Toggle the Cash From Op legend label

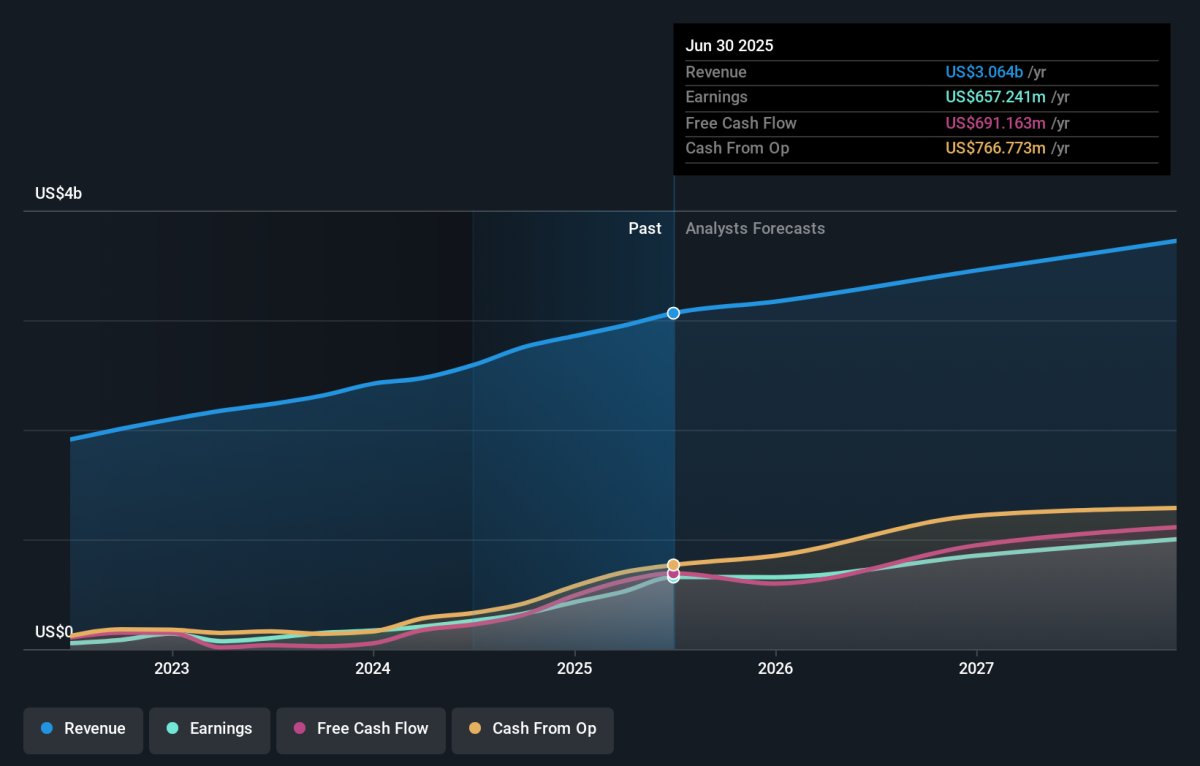[x=544, y=729]
